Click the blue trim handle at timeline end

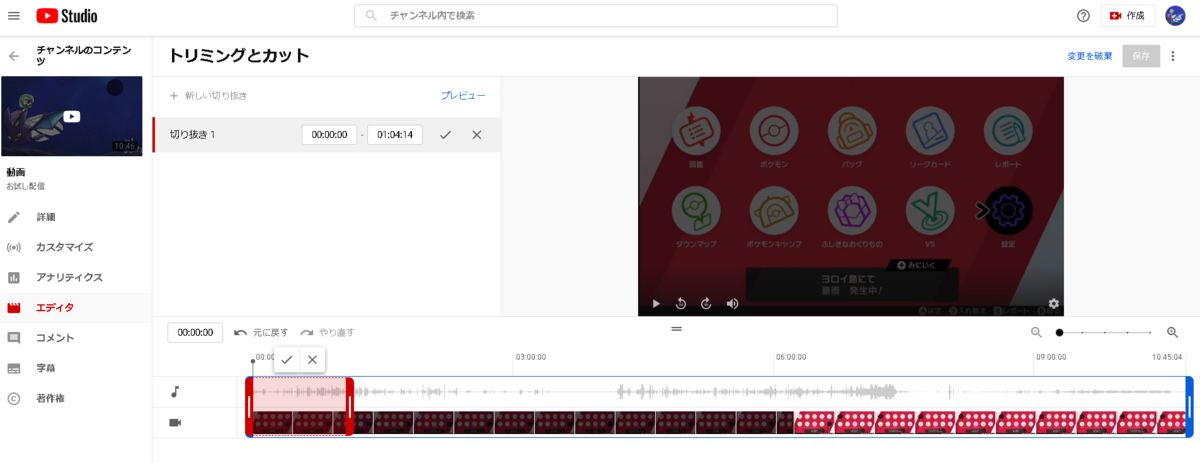click(1189, 407)
